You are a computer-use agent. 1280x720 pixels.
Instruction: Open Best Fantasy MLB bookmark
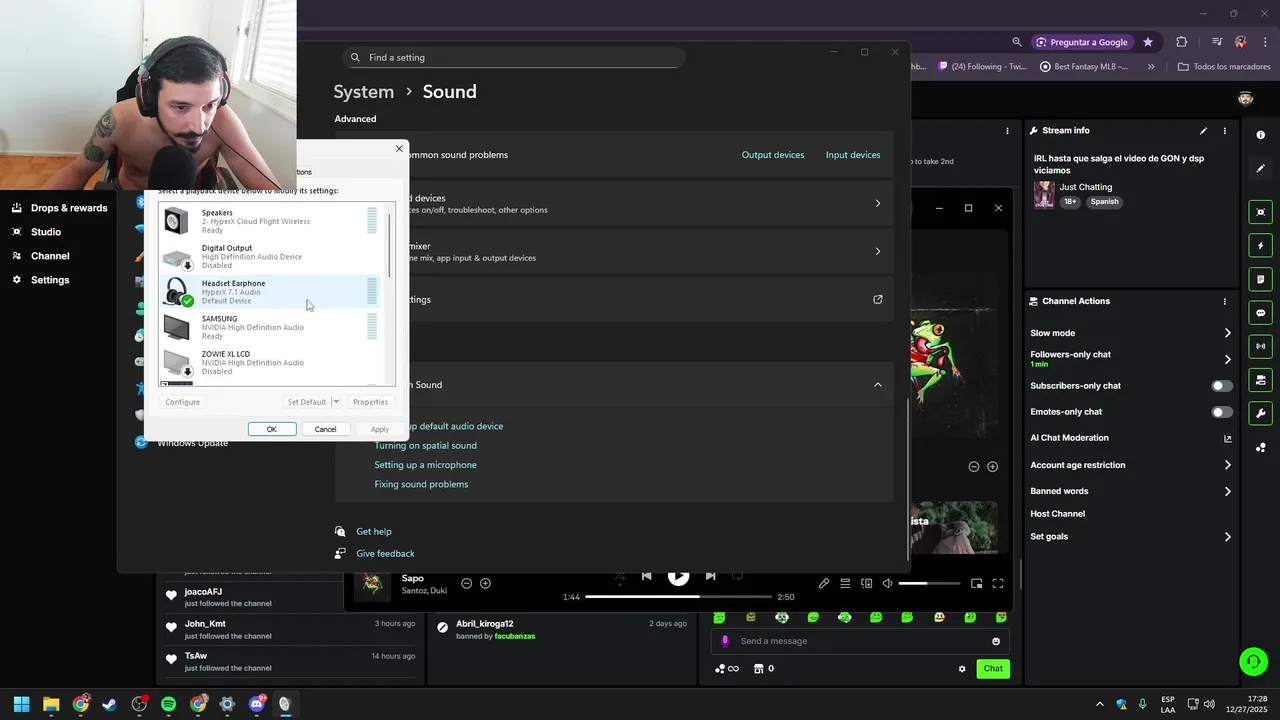(x=1084, y=67)
